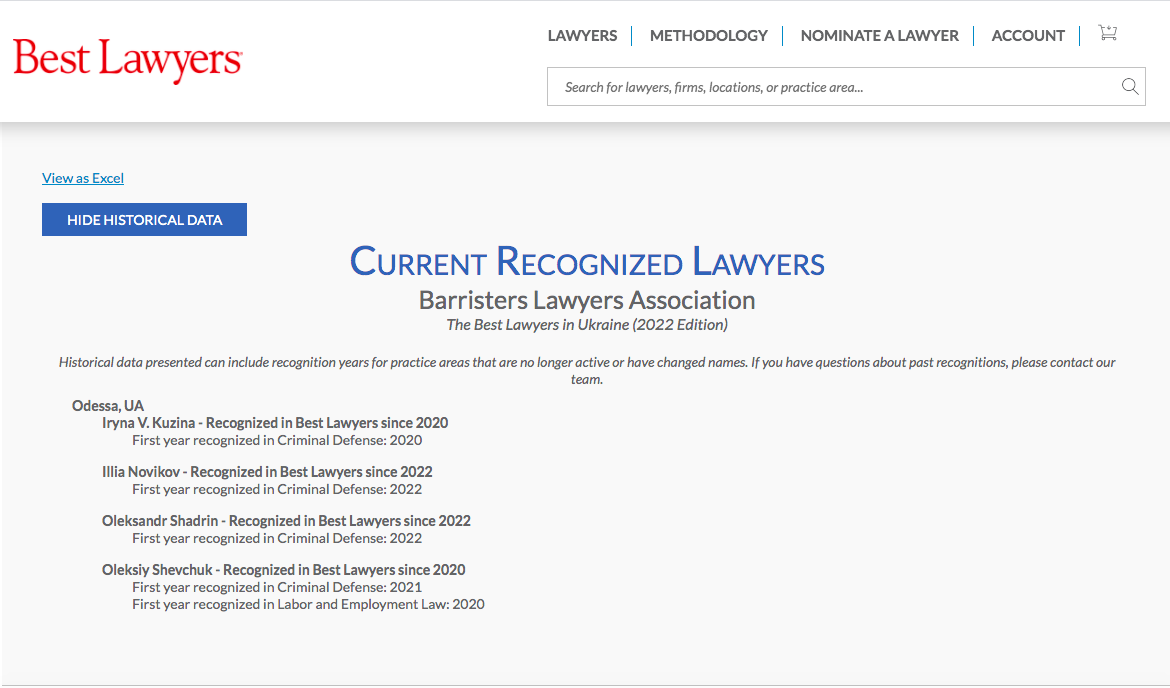Click Criminal Defense: 2022 line under Novikov
This screenshot has height=688, width=1170.
point(277,490)
